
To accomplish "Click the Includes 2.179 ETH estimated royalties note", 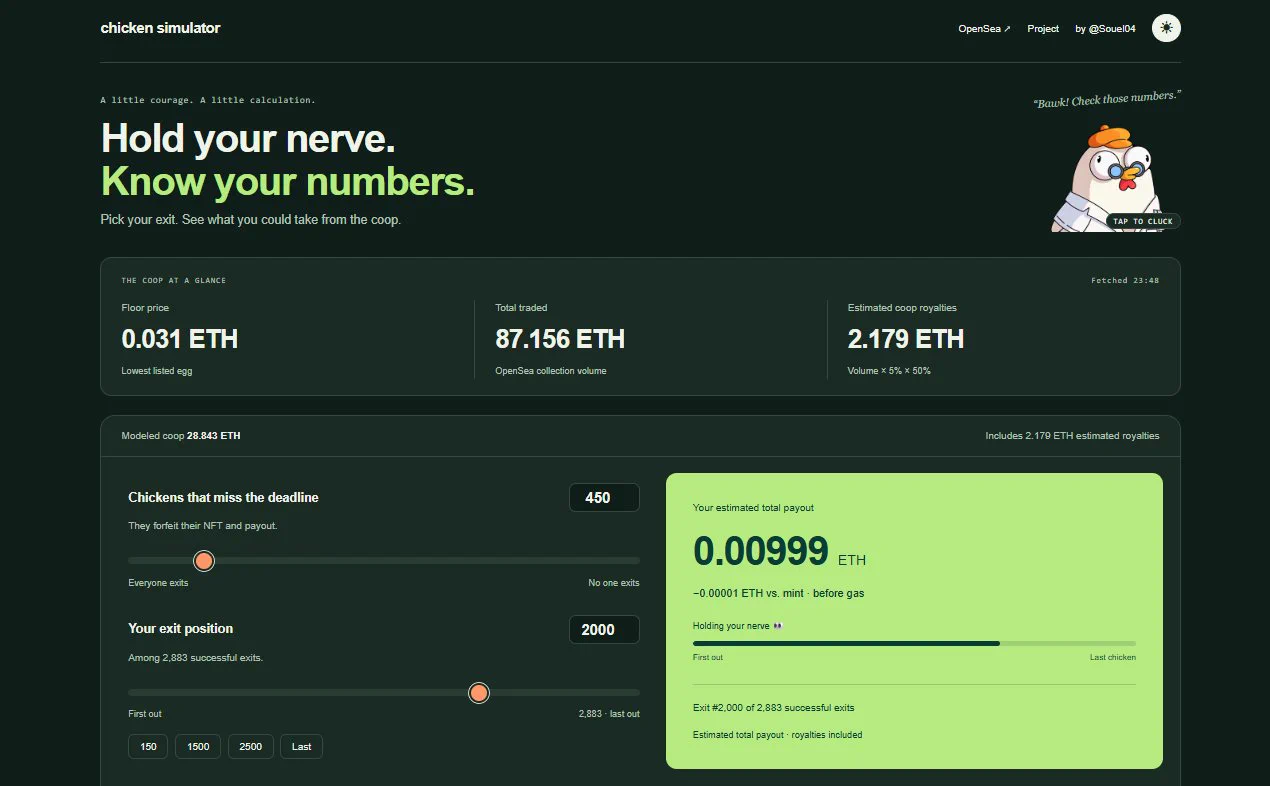I will [1072, 436].
